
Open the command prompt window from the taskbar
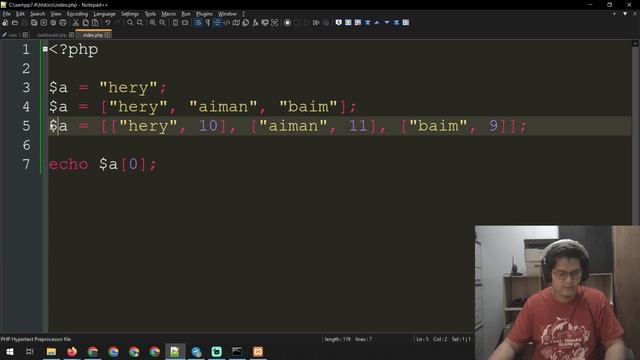click(237, 351)
